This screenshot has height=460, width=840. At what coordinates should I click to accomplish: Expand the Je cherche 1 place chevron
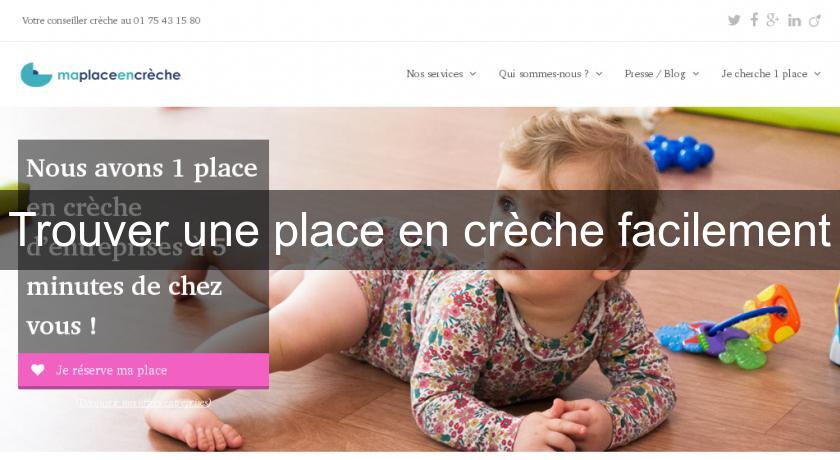coord(817,74)
